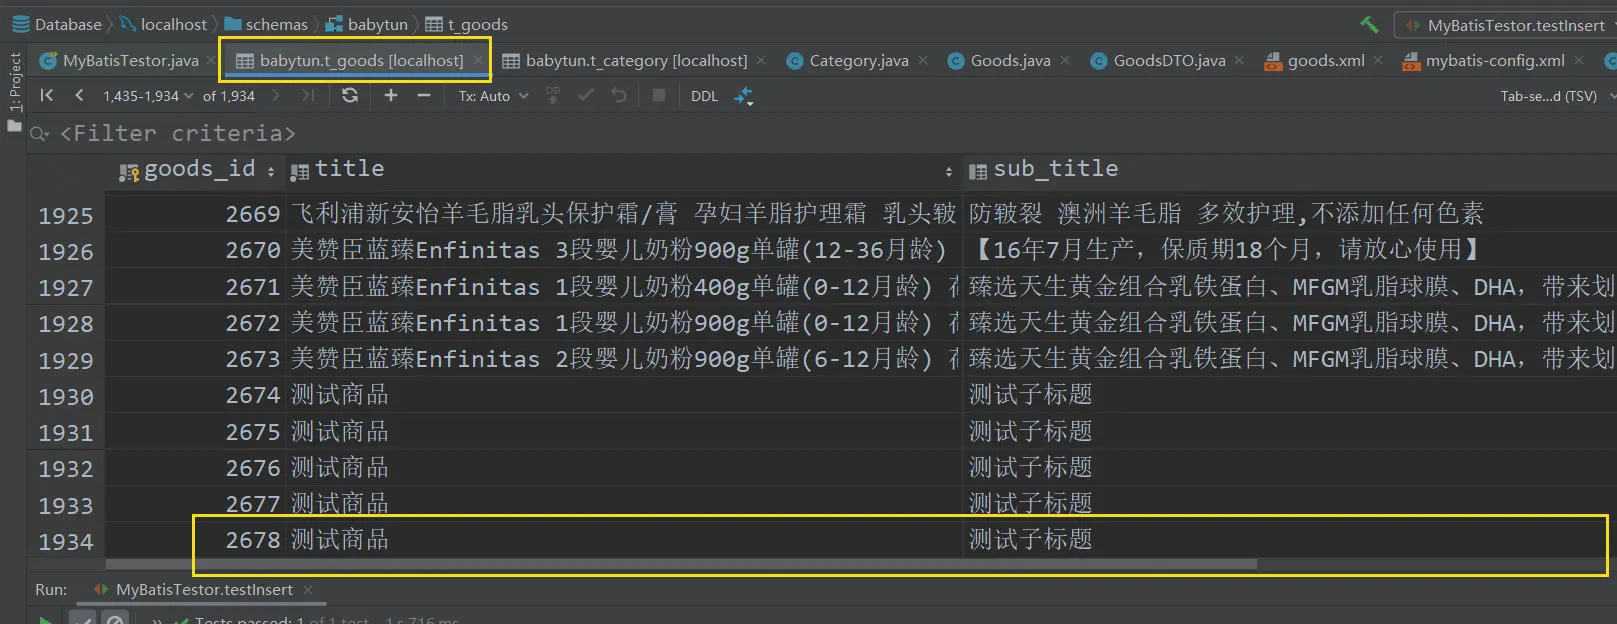
Task: Close the goods.xml tab
Action: (1378, 60)
